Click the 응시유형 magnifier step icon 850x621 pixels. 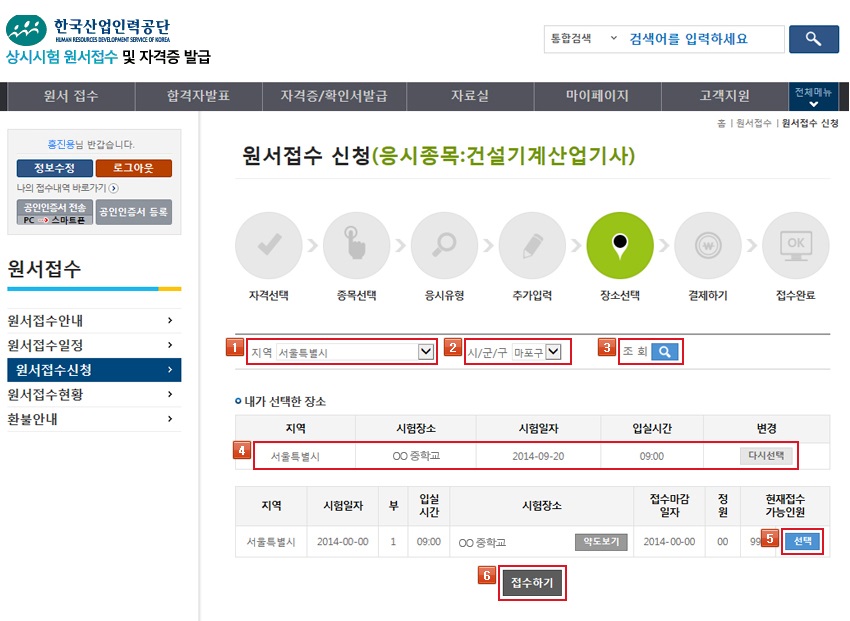tap(444, 245)
